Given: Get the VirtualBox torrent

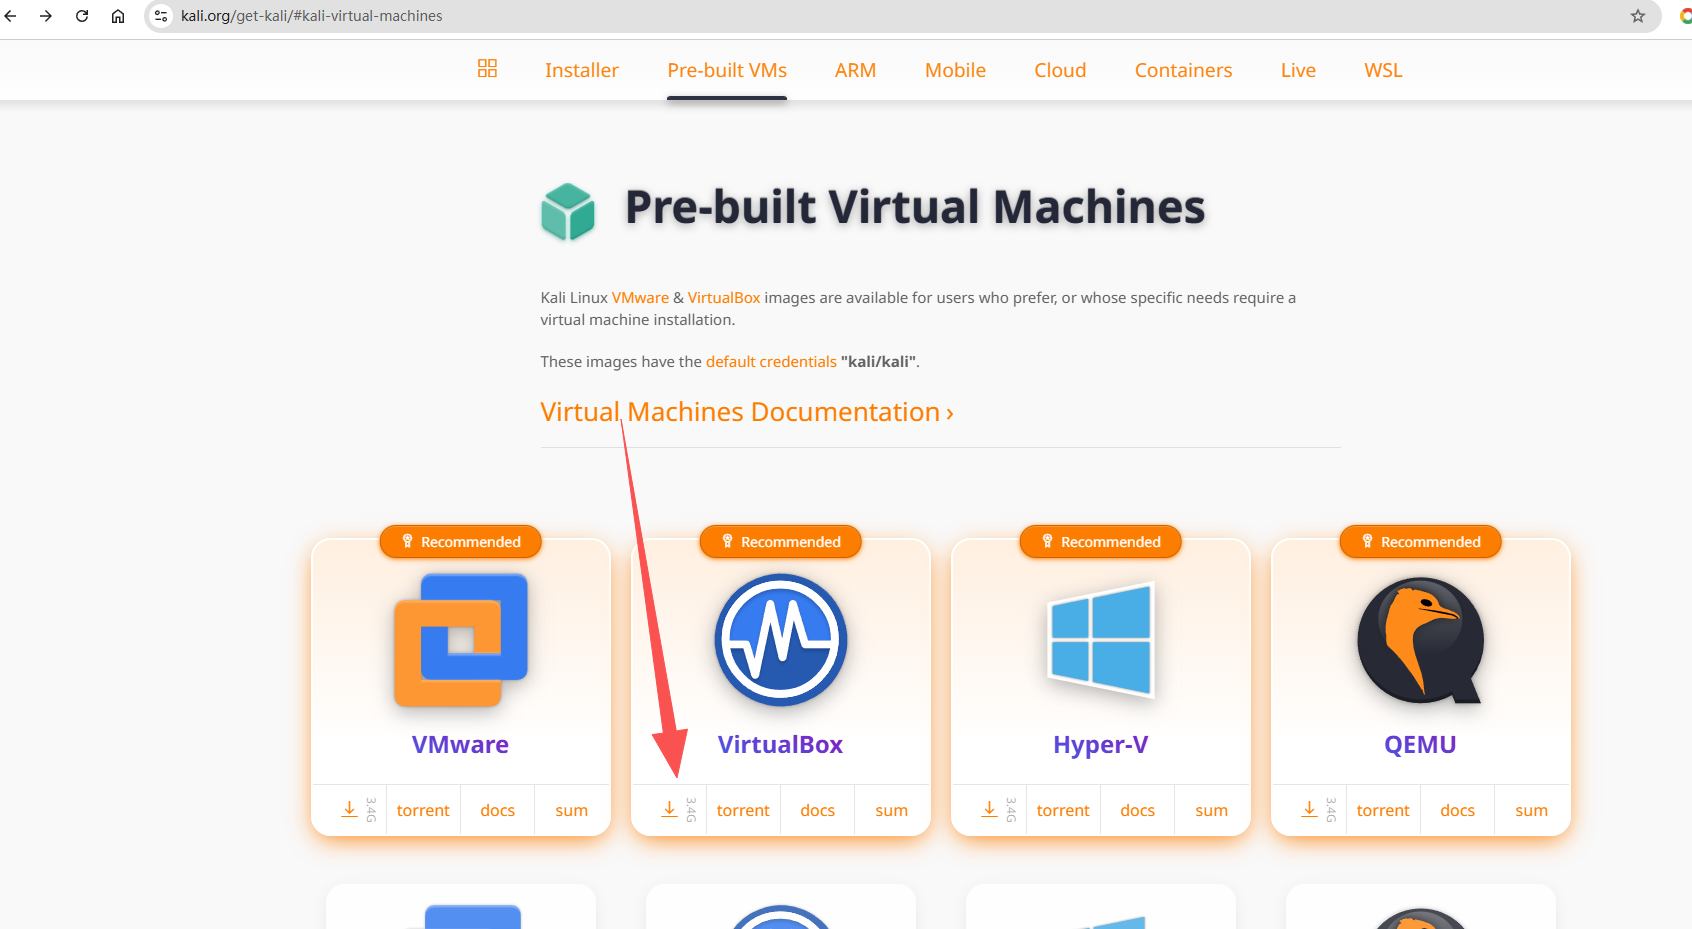Looking at the screenshot, I should point(743,810).
